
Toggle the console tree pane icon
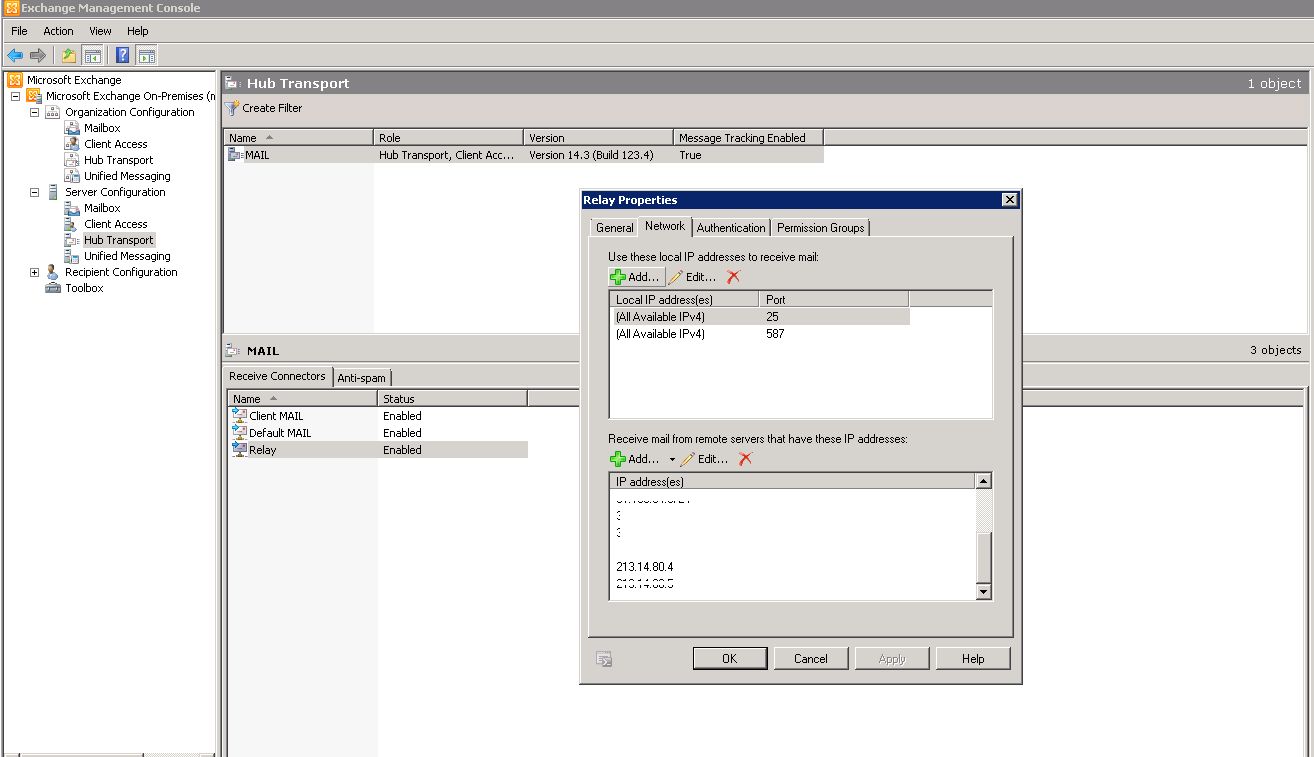point(93,55)
